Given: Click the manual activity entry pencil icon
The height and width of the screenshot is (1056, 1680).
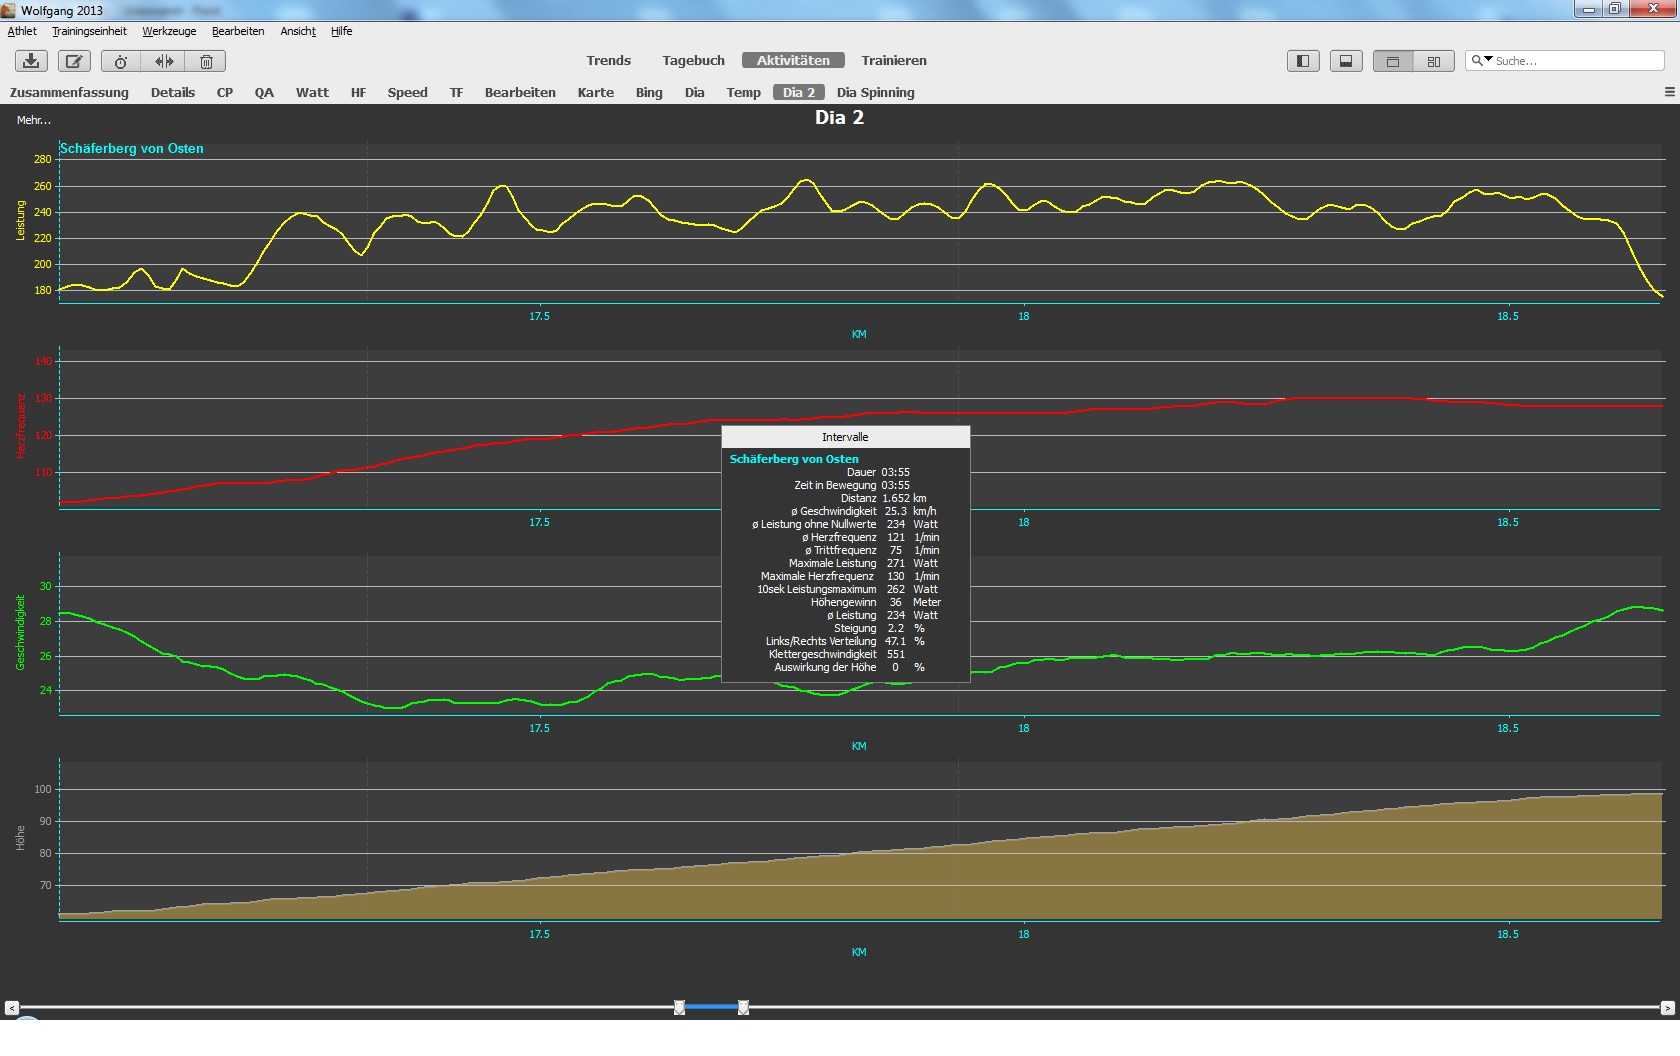Looking at the screenshot, I should (x=73, y=61).
